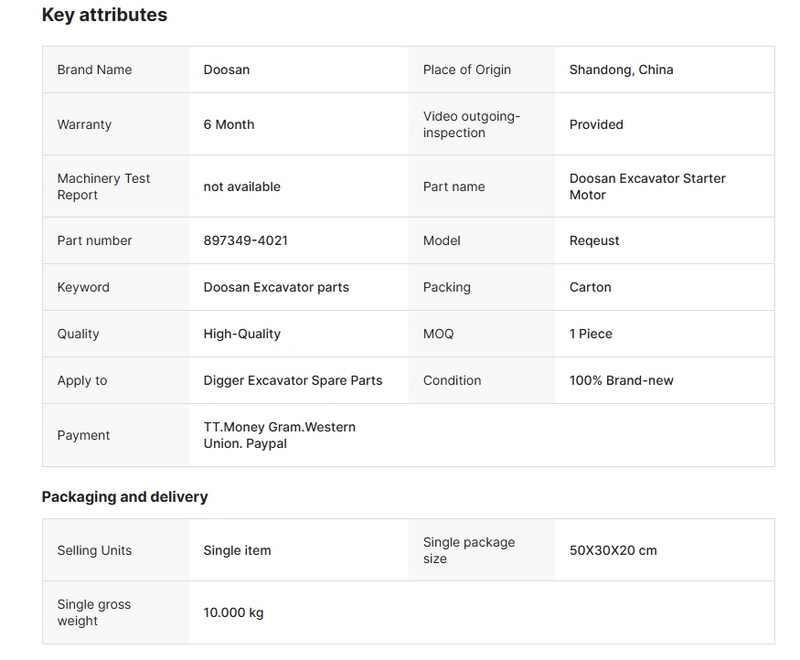Click the Carton packing value

(x=590, y=287)
